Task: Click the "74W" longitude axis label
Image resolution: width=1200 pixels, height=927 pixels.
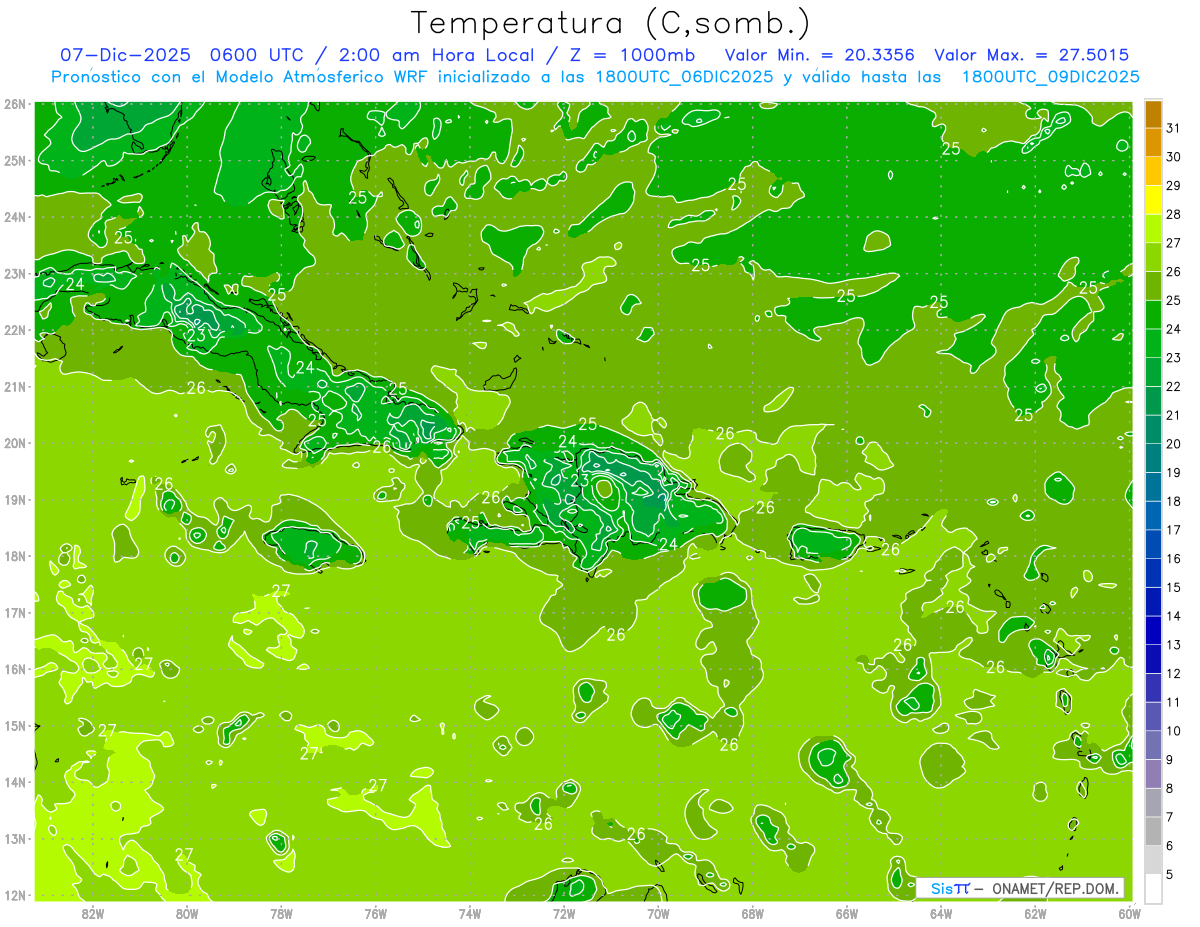Action: pyautogui.click(x=470, y=913)
